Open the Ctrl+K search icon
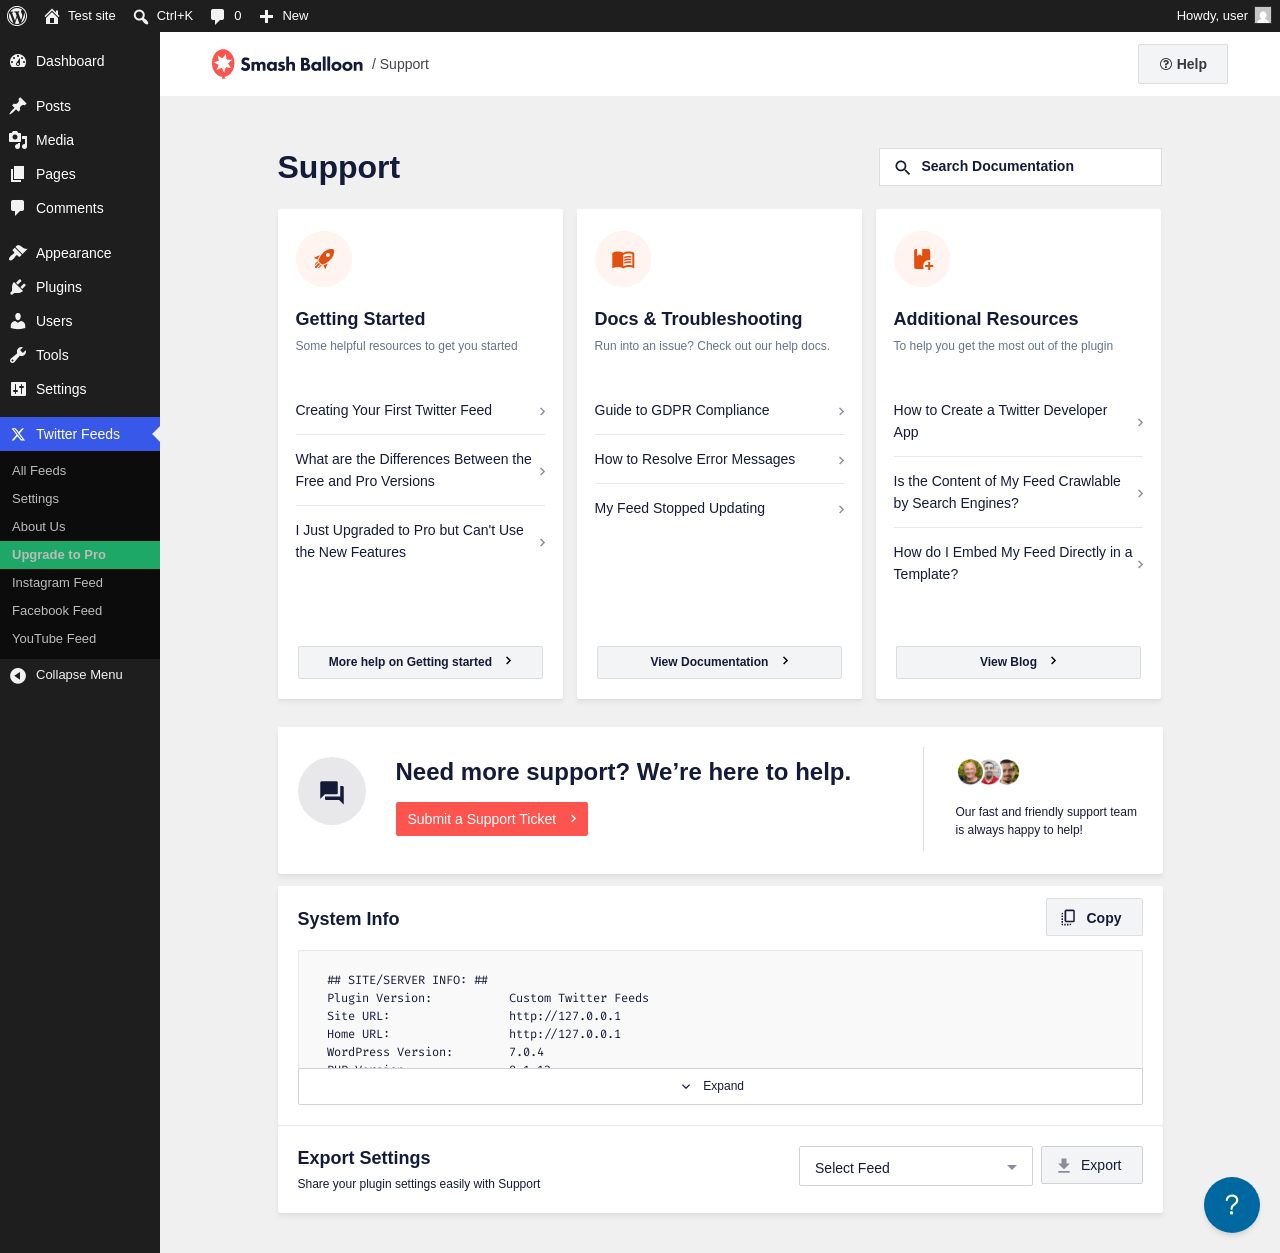Image resolution: width=1280 pixels, height=1253 pixels. coord(141,16)
